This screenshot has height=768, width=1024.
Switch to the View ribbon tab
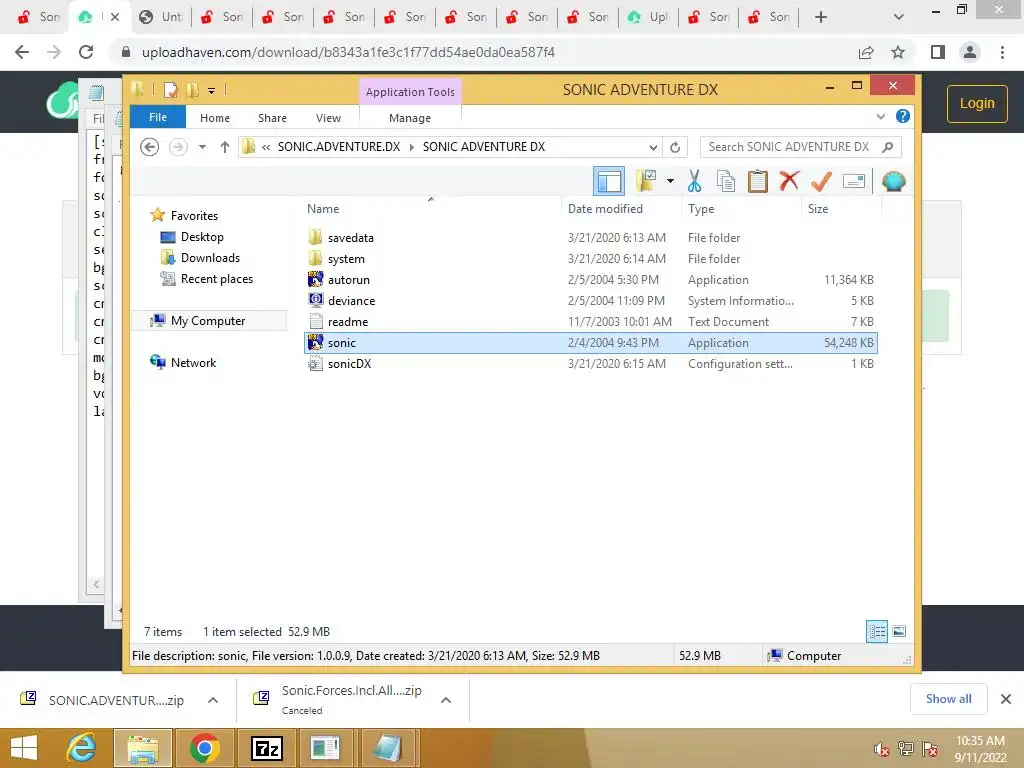(328, 118)
